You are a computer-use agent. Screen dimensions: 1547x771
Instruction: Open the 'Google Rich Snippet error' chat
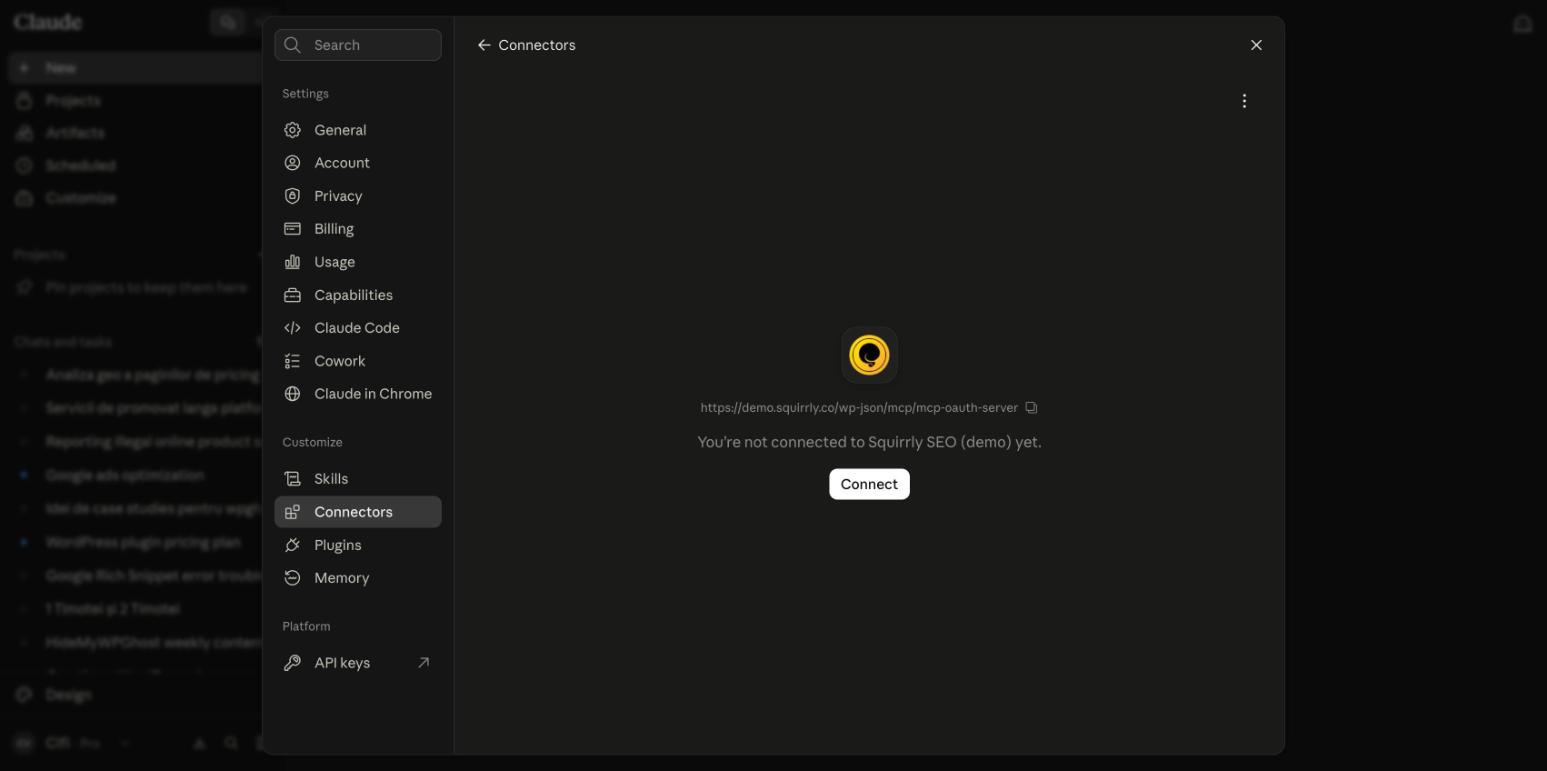[x=152, y=576]
